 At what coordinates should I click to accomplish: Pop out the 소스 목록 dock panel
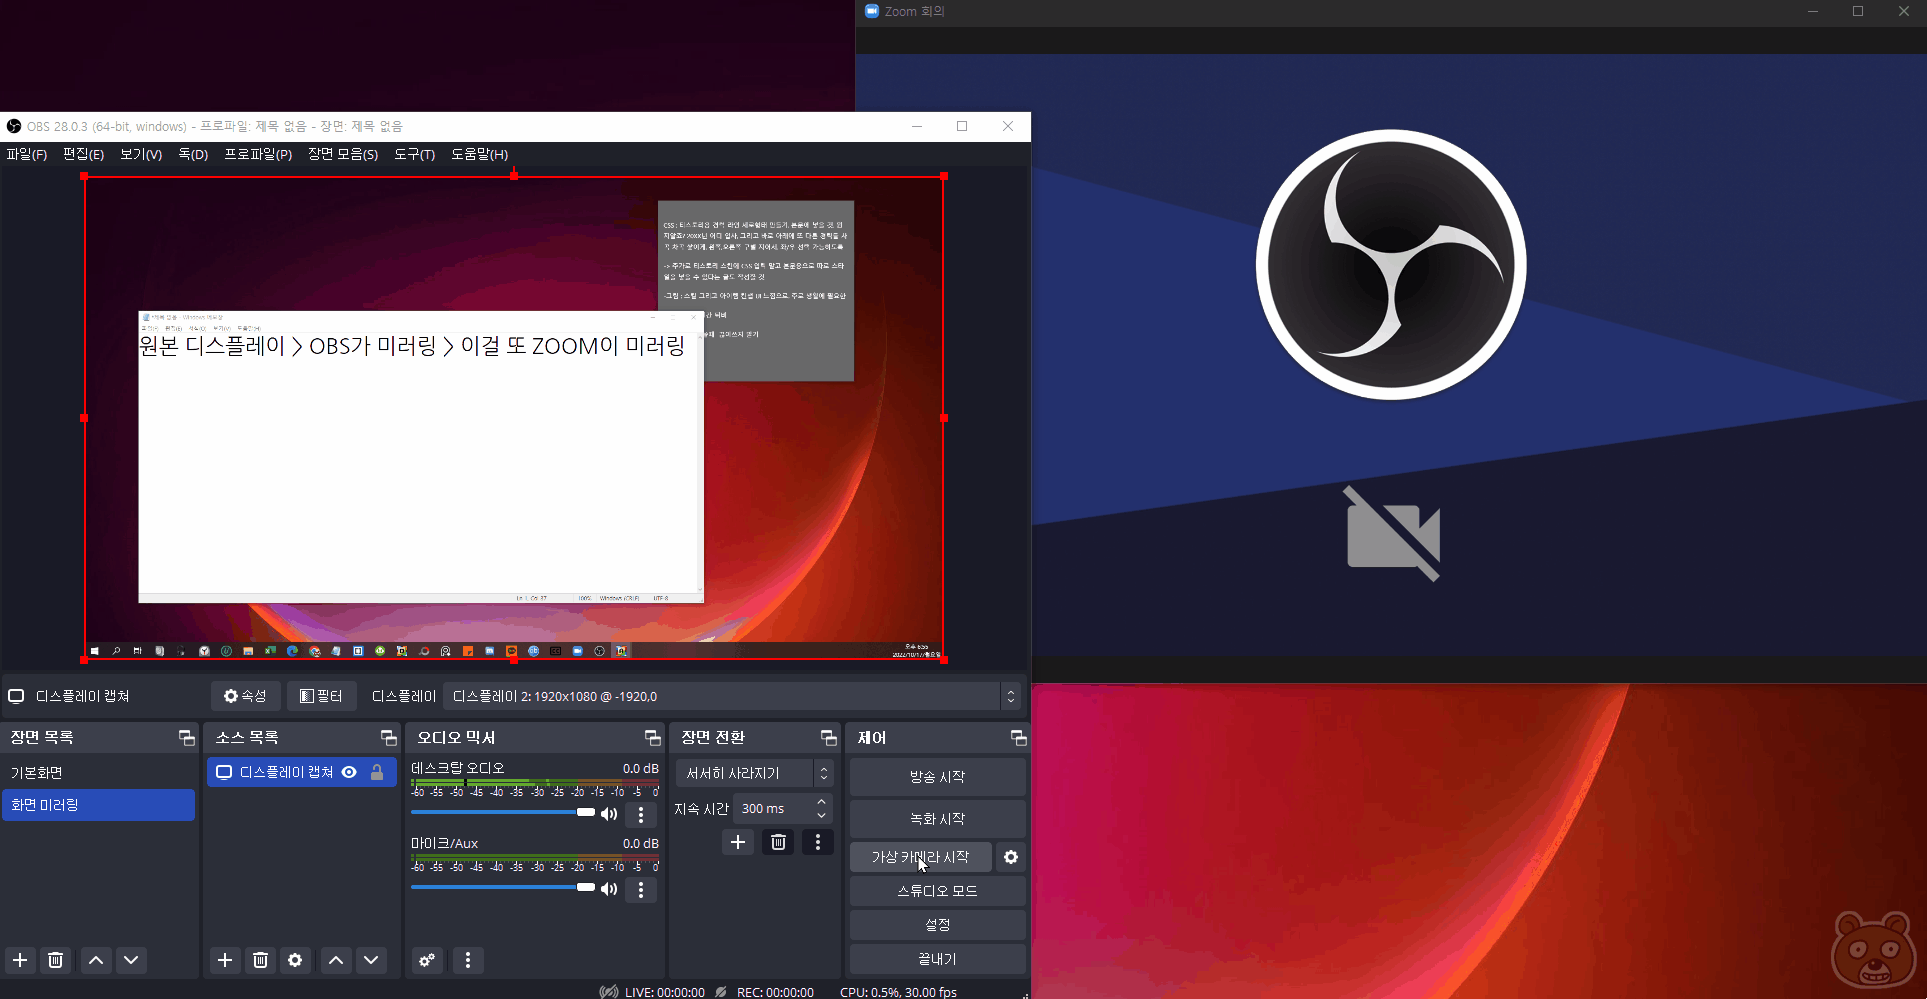pyautogui.click(x=388, y=738)
